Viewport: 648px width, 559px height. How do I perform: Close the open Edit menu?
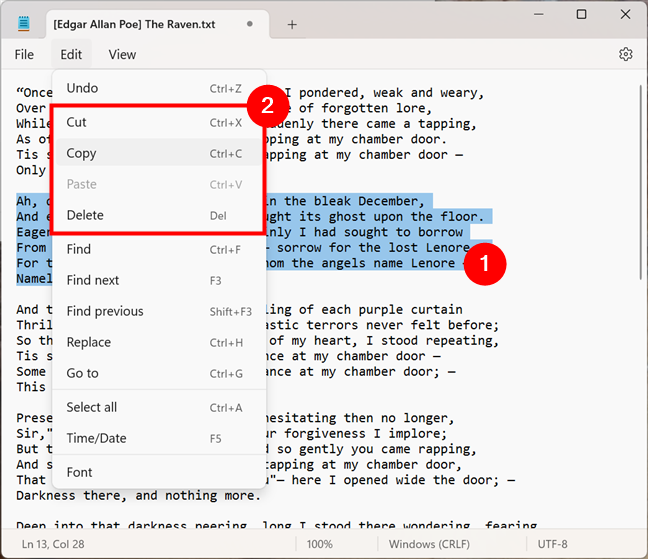coord(71,55)
